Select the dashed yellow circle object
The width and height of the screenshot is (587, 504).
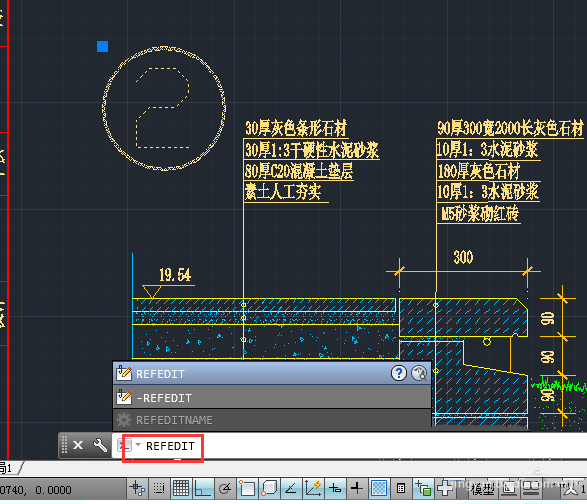pos(164,108)
